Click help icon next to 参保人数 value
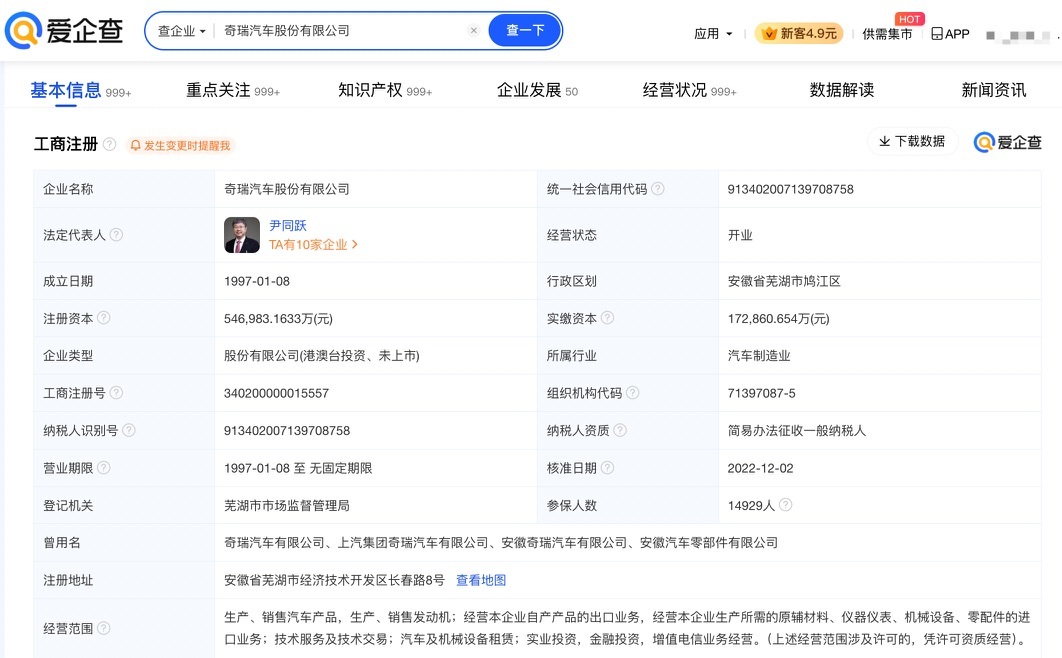The image size is (1062, 658). pos(785,505)
